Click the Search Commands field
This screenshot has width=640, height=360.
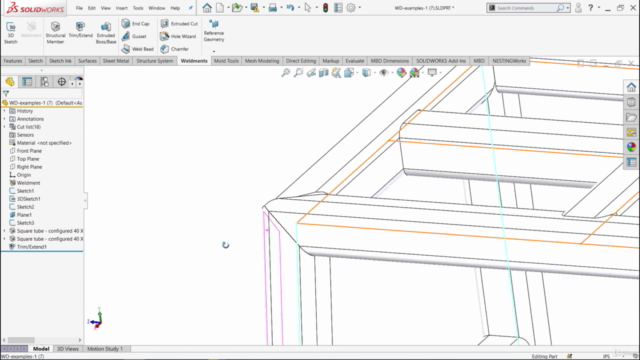528,8
